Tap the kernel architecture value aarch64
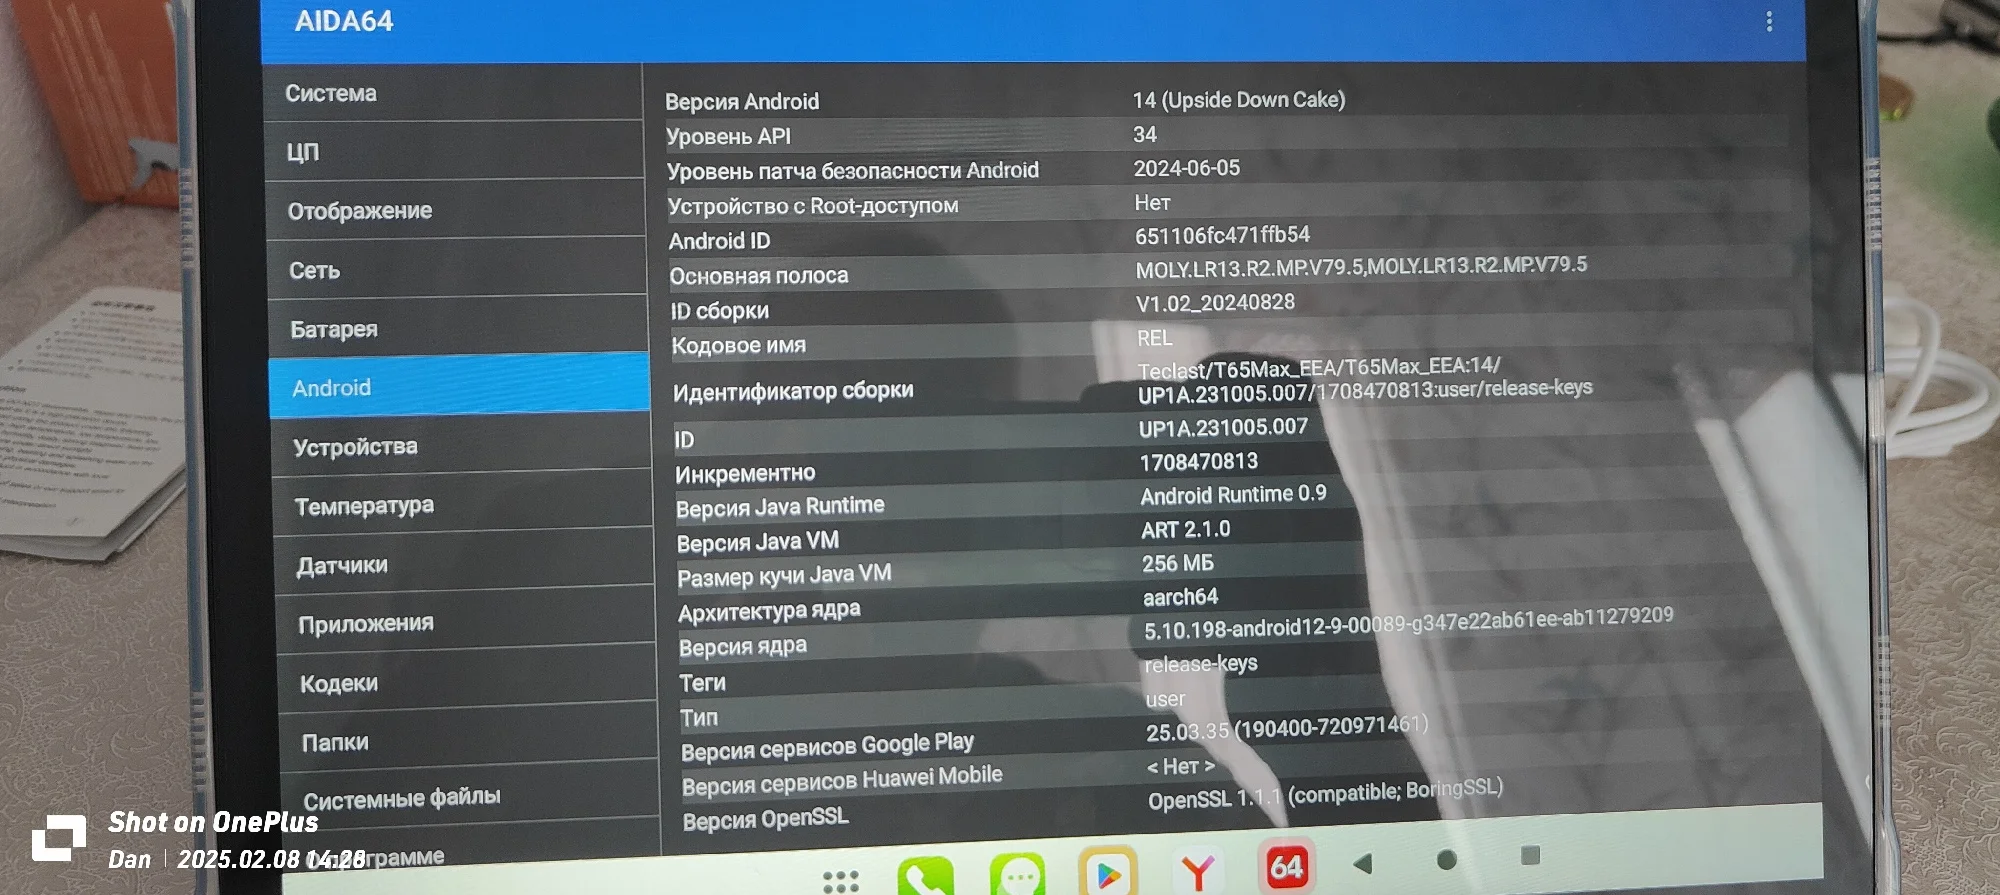 point(1181,597)
